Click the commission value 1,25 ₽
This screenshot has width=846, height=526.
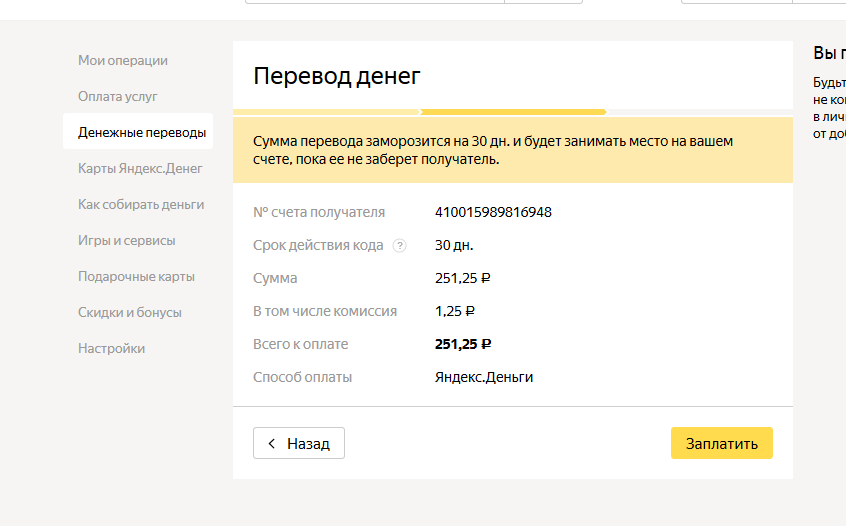point(455,311)
